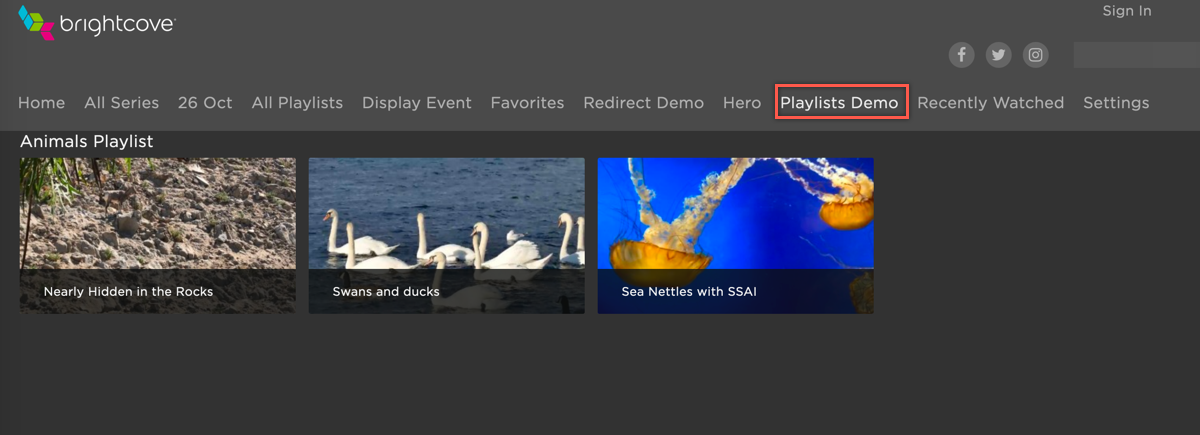Image resolution: width=1200 pixels, height=435 pixels.
Task: Click the Brightcove logo
Action: click(97, 24)
